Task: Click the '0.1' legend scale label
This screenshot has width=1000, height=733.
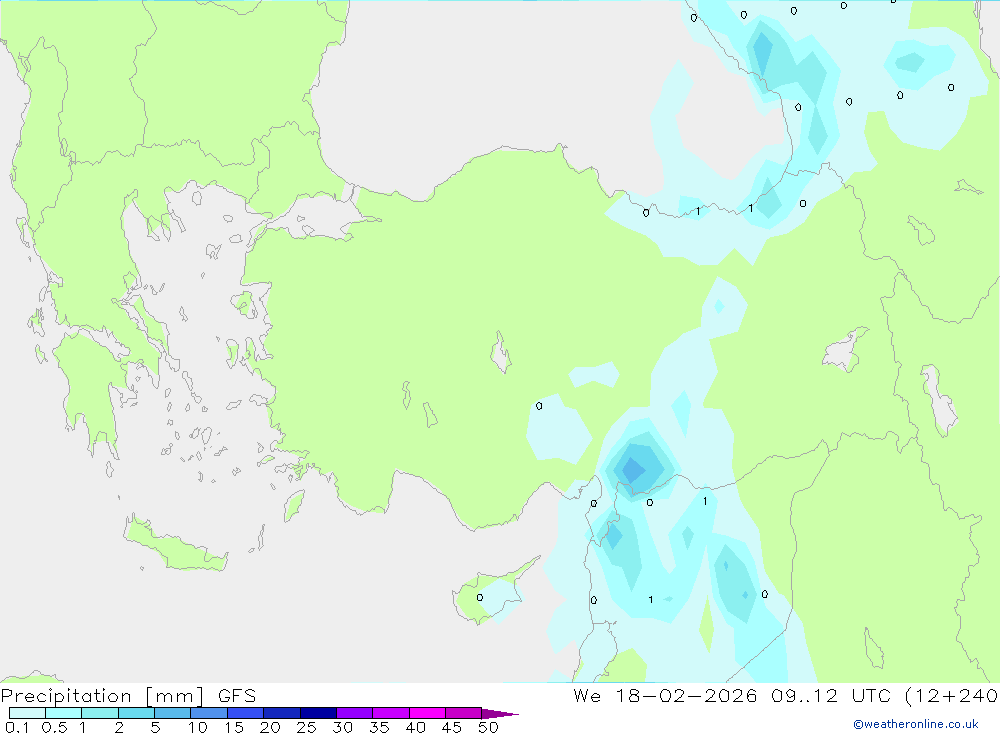Action: tap(17, 727)
